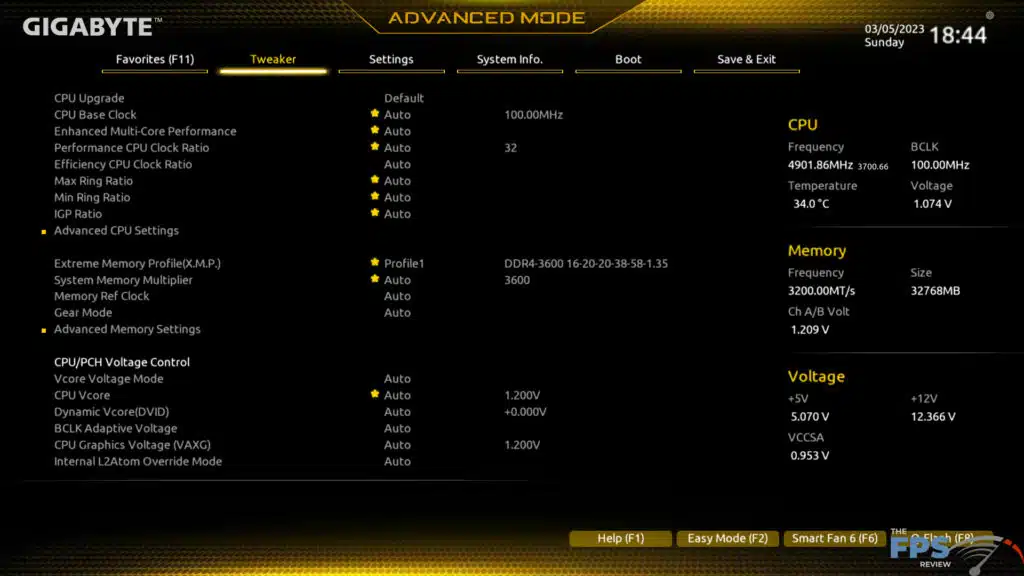Click the 3200.00MT/s memory frequency reading

pos(821,291)
